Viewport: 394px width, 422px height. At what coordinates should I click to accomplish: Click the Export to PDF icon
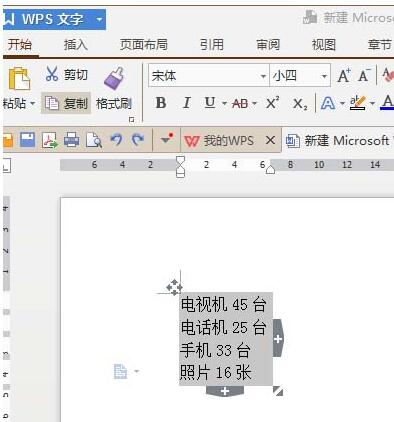coord(50,140)
